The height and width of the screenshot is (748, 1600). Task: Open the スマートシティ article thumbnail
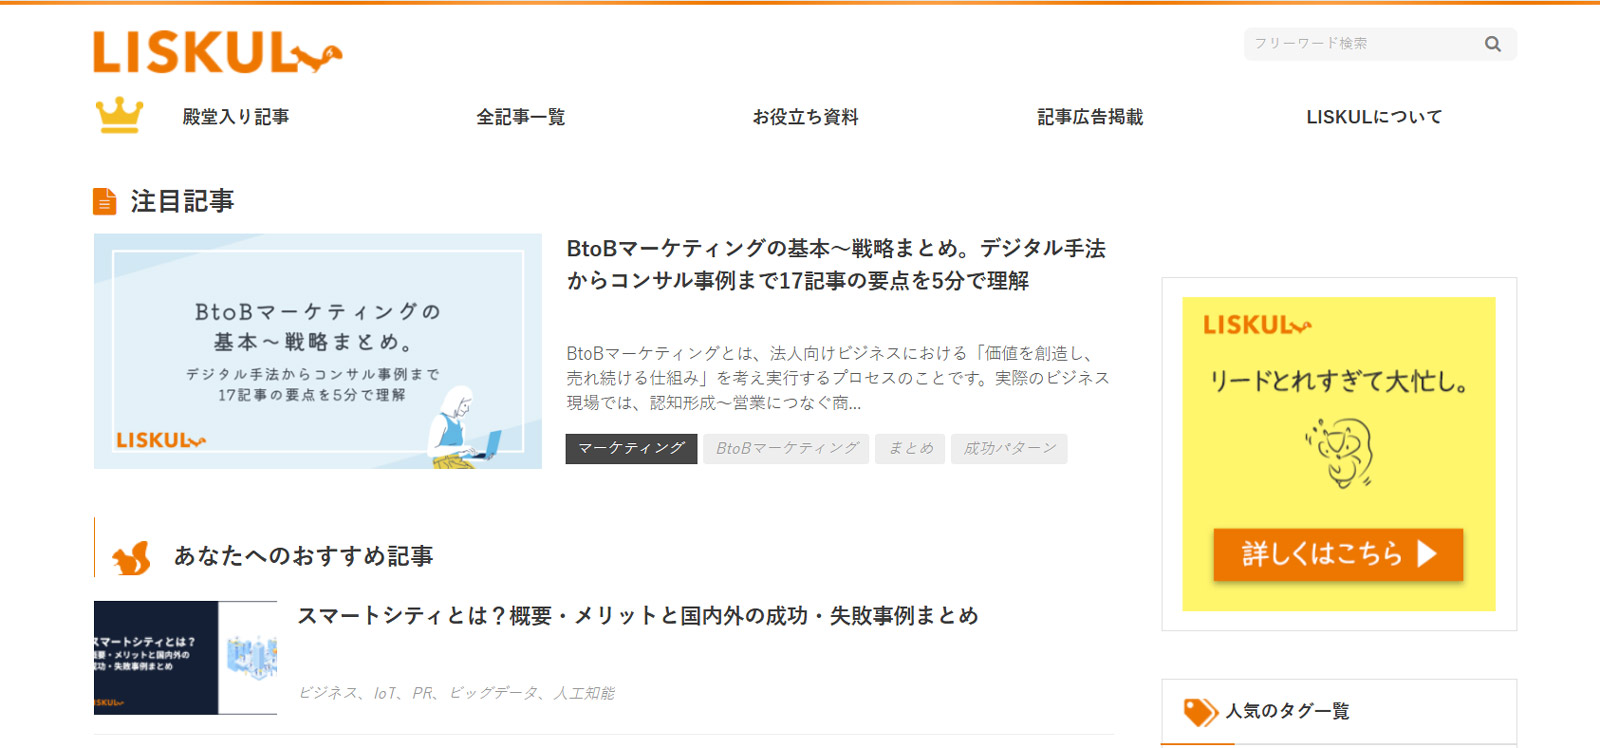[x=185, y=658]
